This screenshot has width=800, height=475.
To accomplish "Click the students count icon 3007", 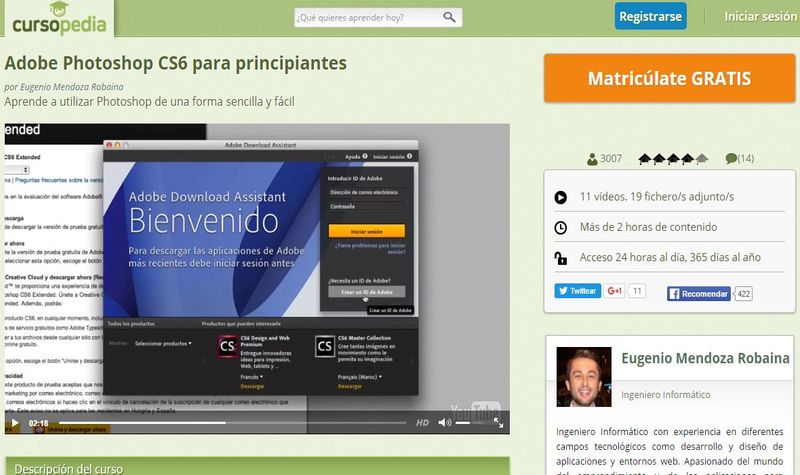I will point(592,159).
